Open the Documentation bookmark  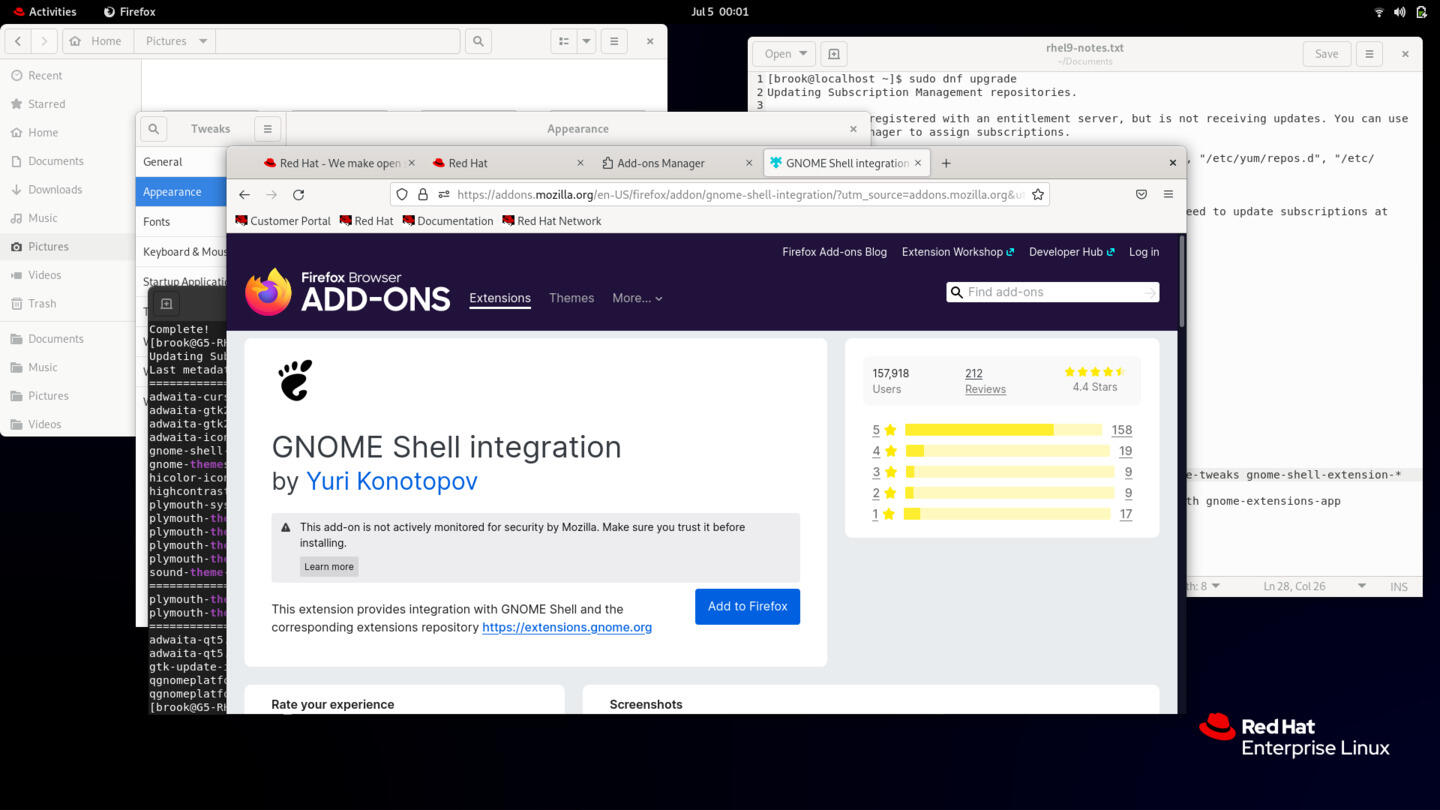pos(448,221)
